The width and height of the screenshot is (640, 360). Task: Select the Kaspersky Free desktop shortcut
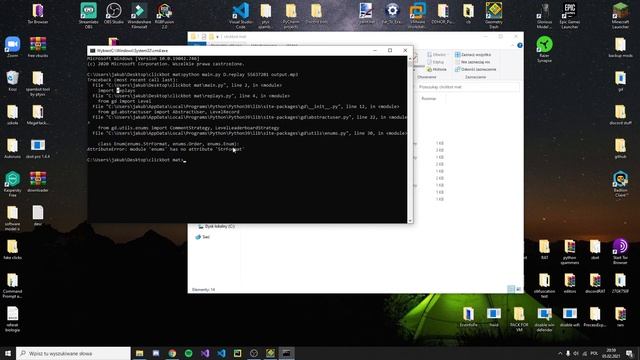[13, 184]
